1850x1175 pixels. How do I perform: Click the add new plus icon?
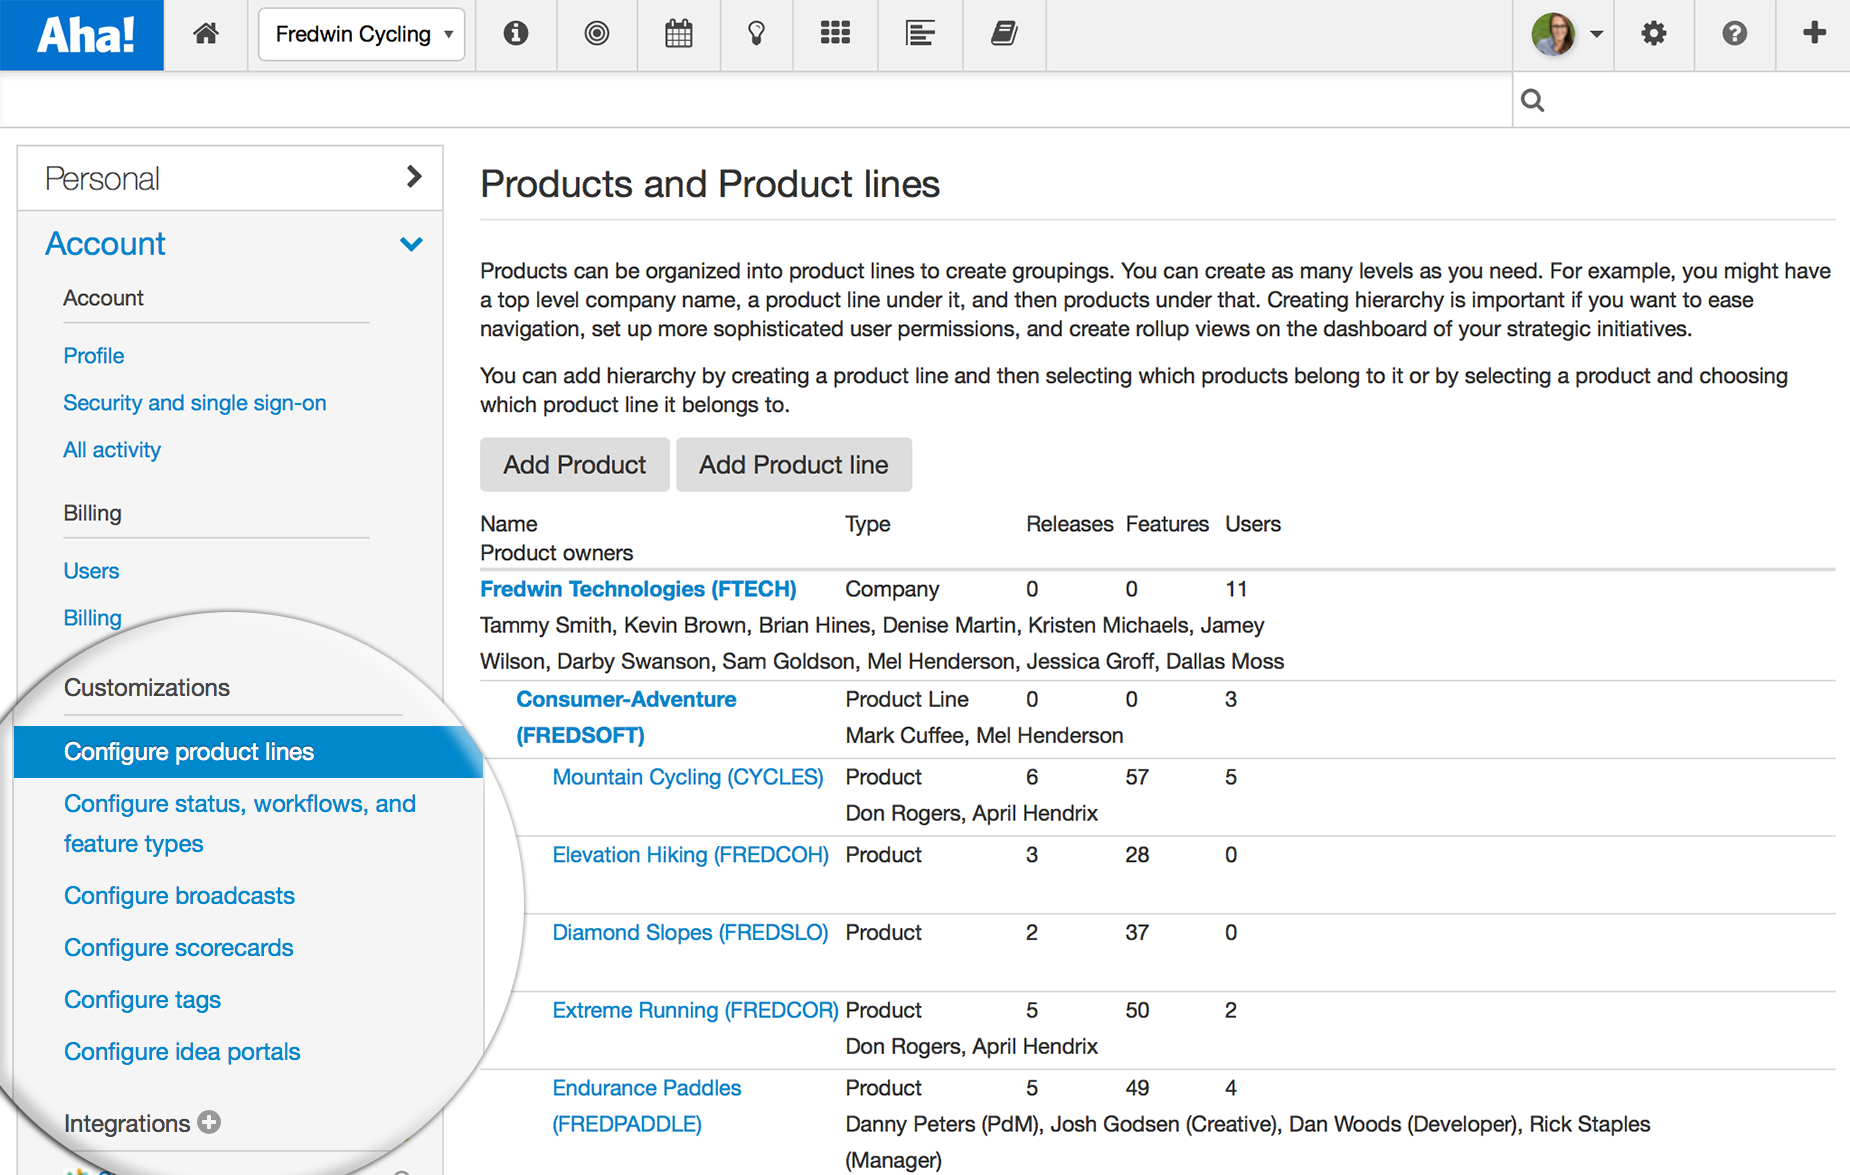click(x=1813, y=33)
